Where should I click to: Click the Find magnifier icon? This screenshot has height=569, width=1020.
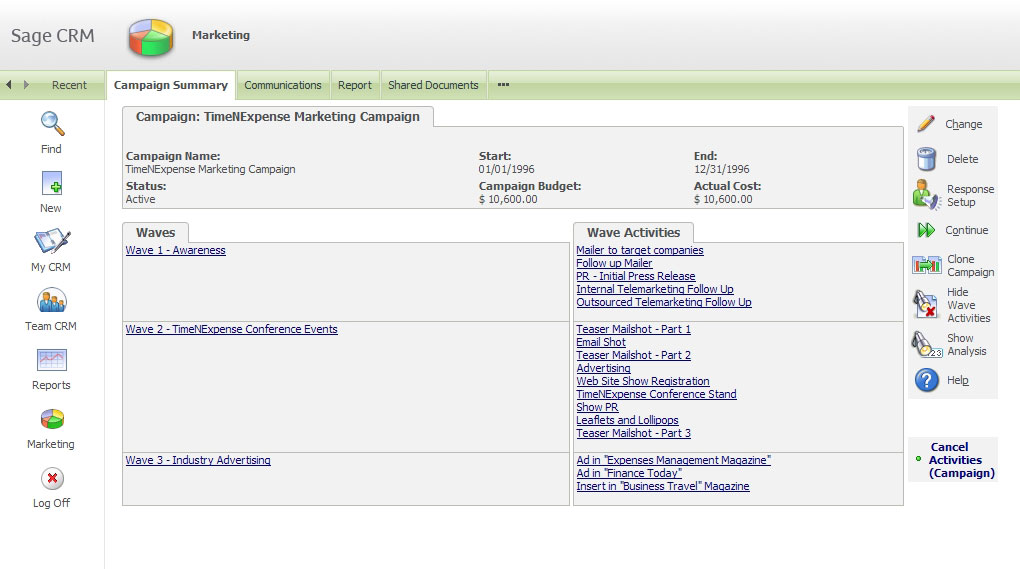tap(52, 123)
